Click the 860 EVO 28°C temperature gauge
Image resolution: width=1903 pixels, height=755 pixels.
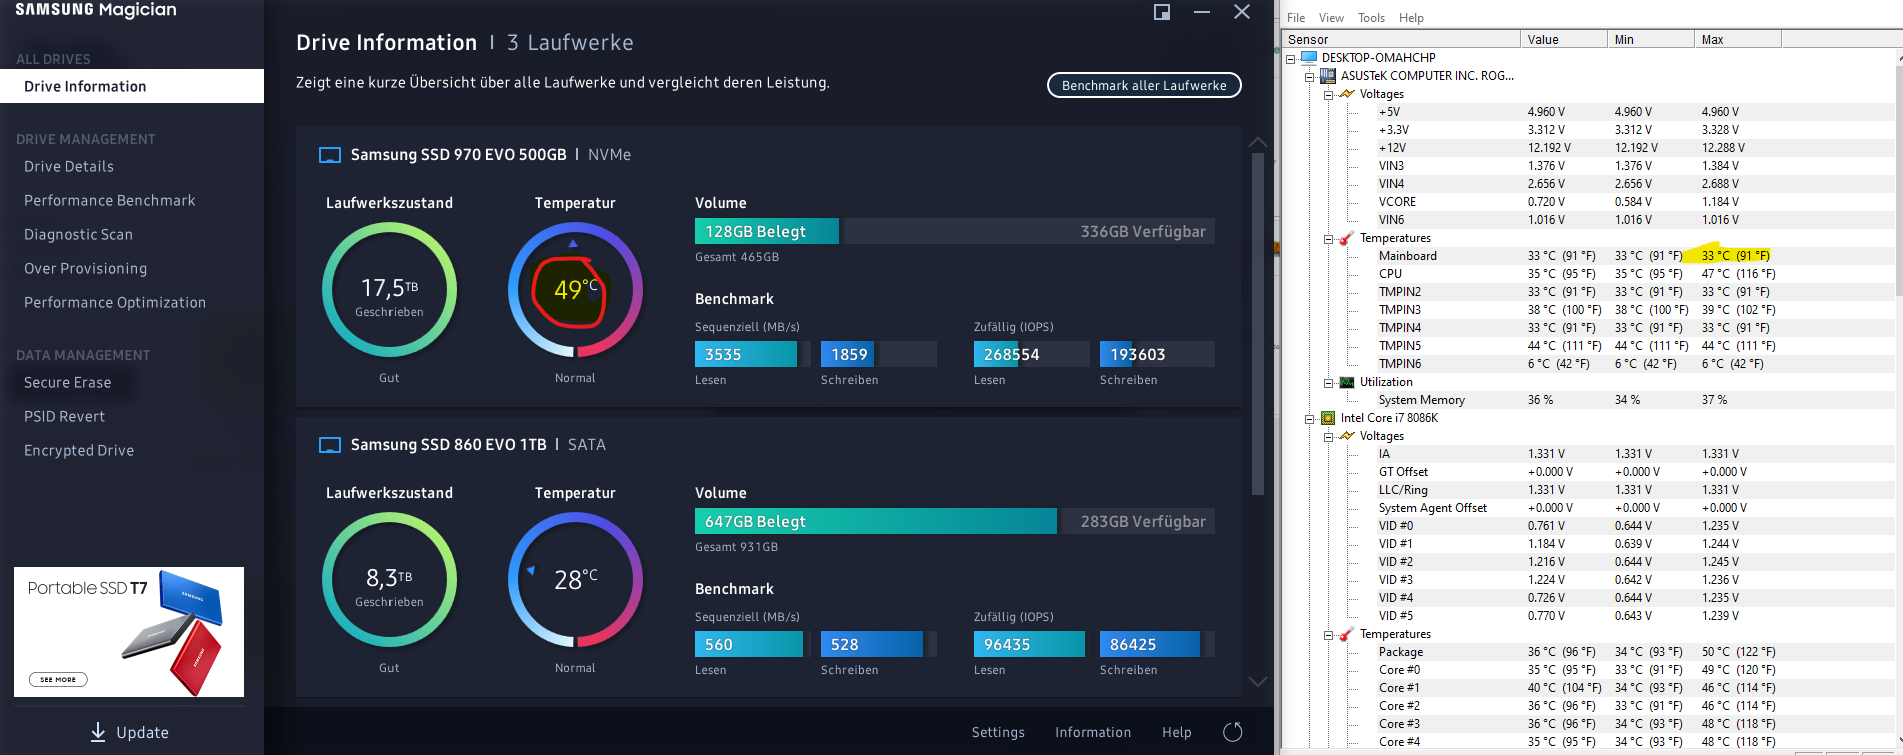coord(575,580)
